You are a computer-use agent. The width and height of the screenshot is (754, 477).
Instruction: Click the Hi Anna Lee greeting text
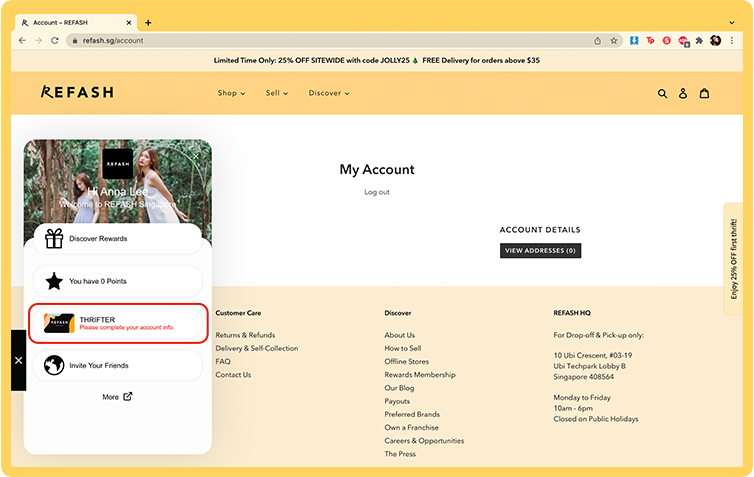118,191
